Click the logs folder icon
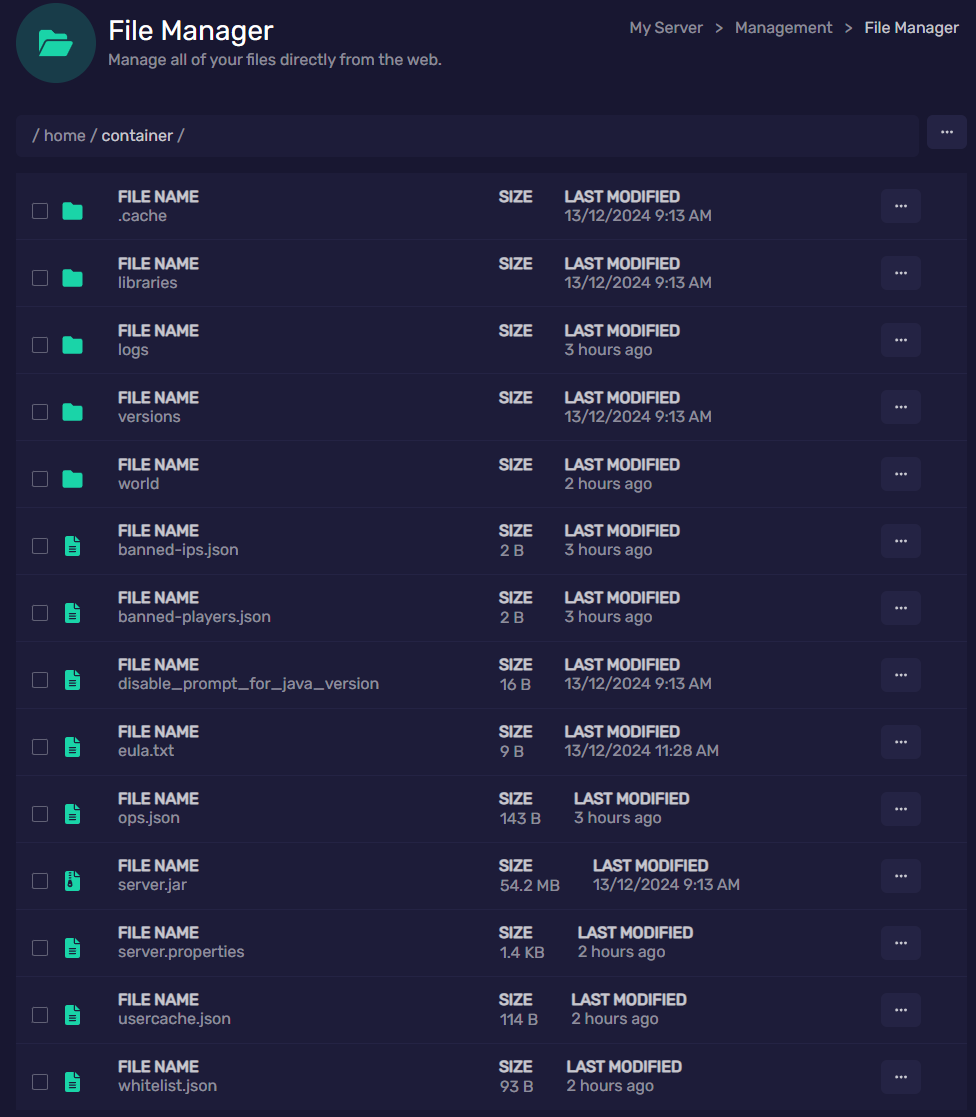The width and height of the screenshot is (976, 1117). point(72,345)
